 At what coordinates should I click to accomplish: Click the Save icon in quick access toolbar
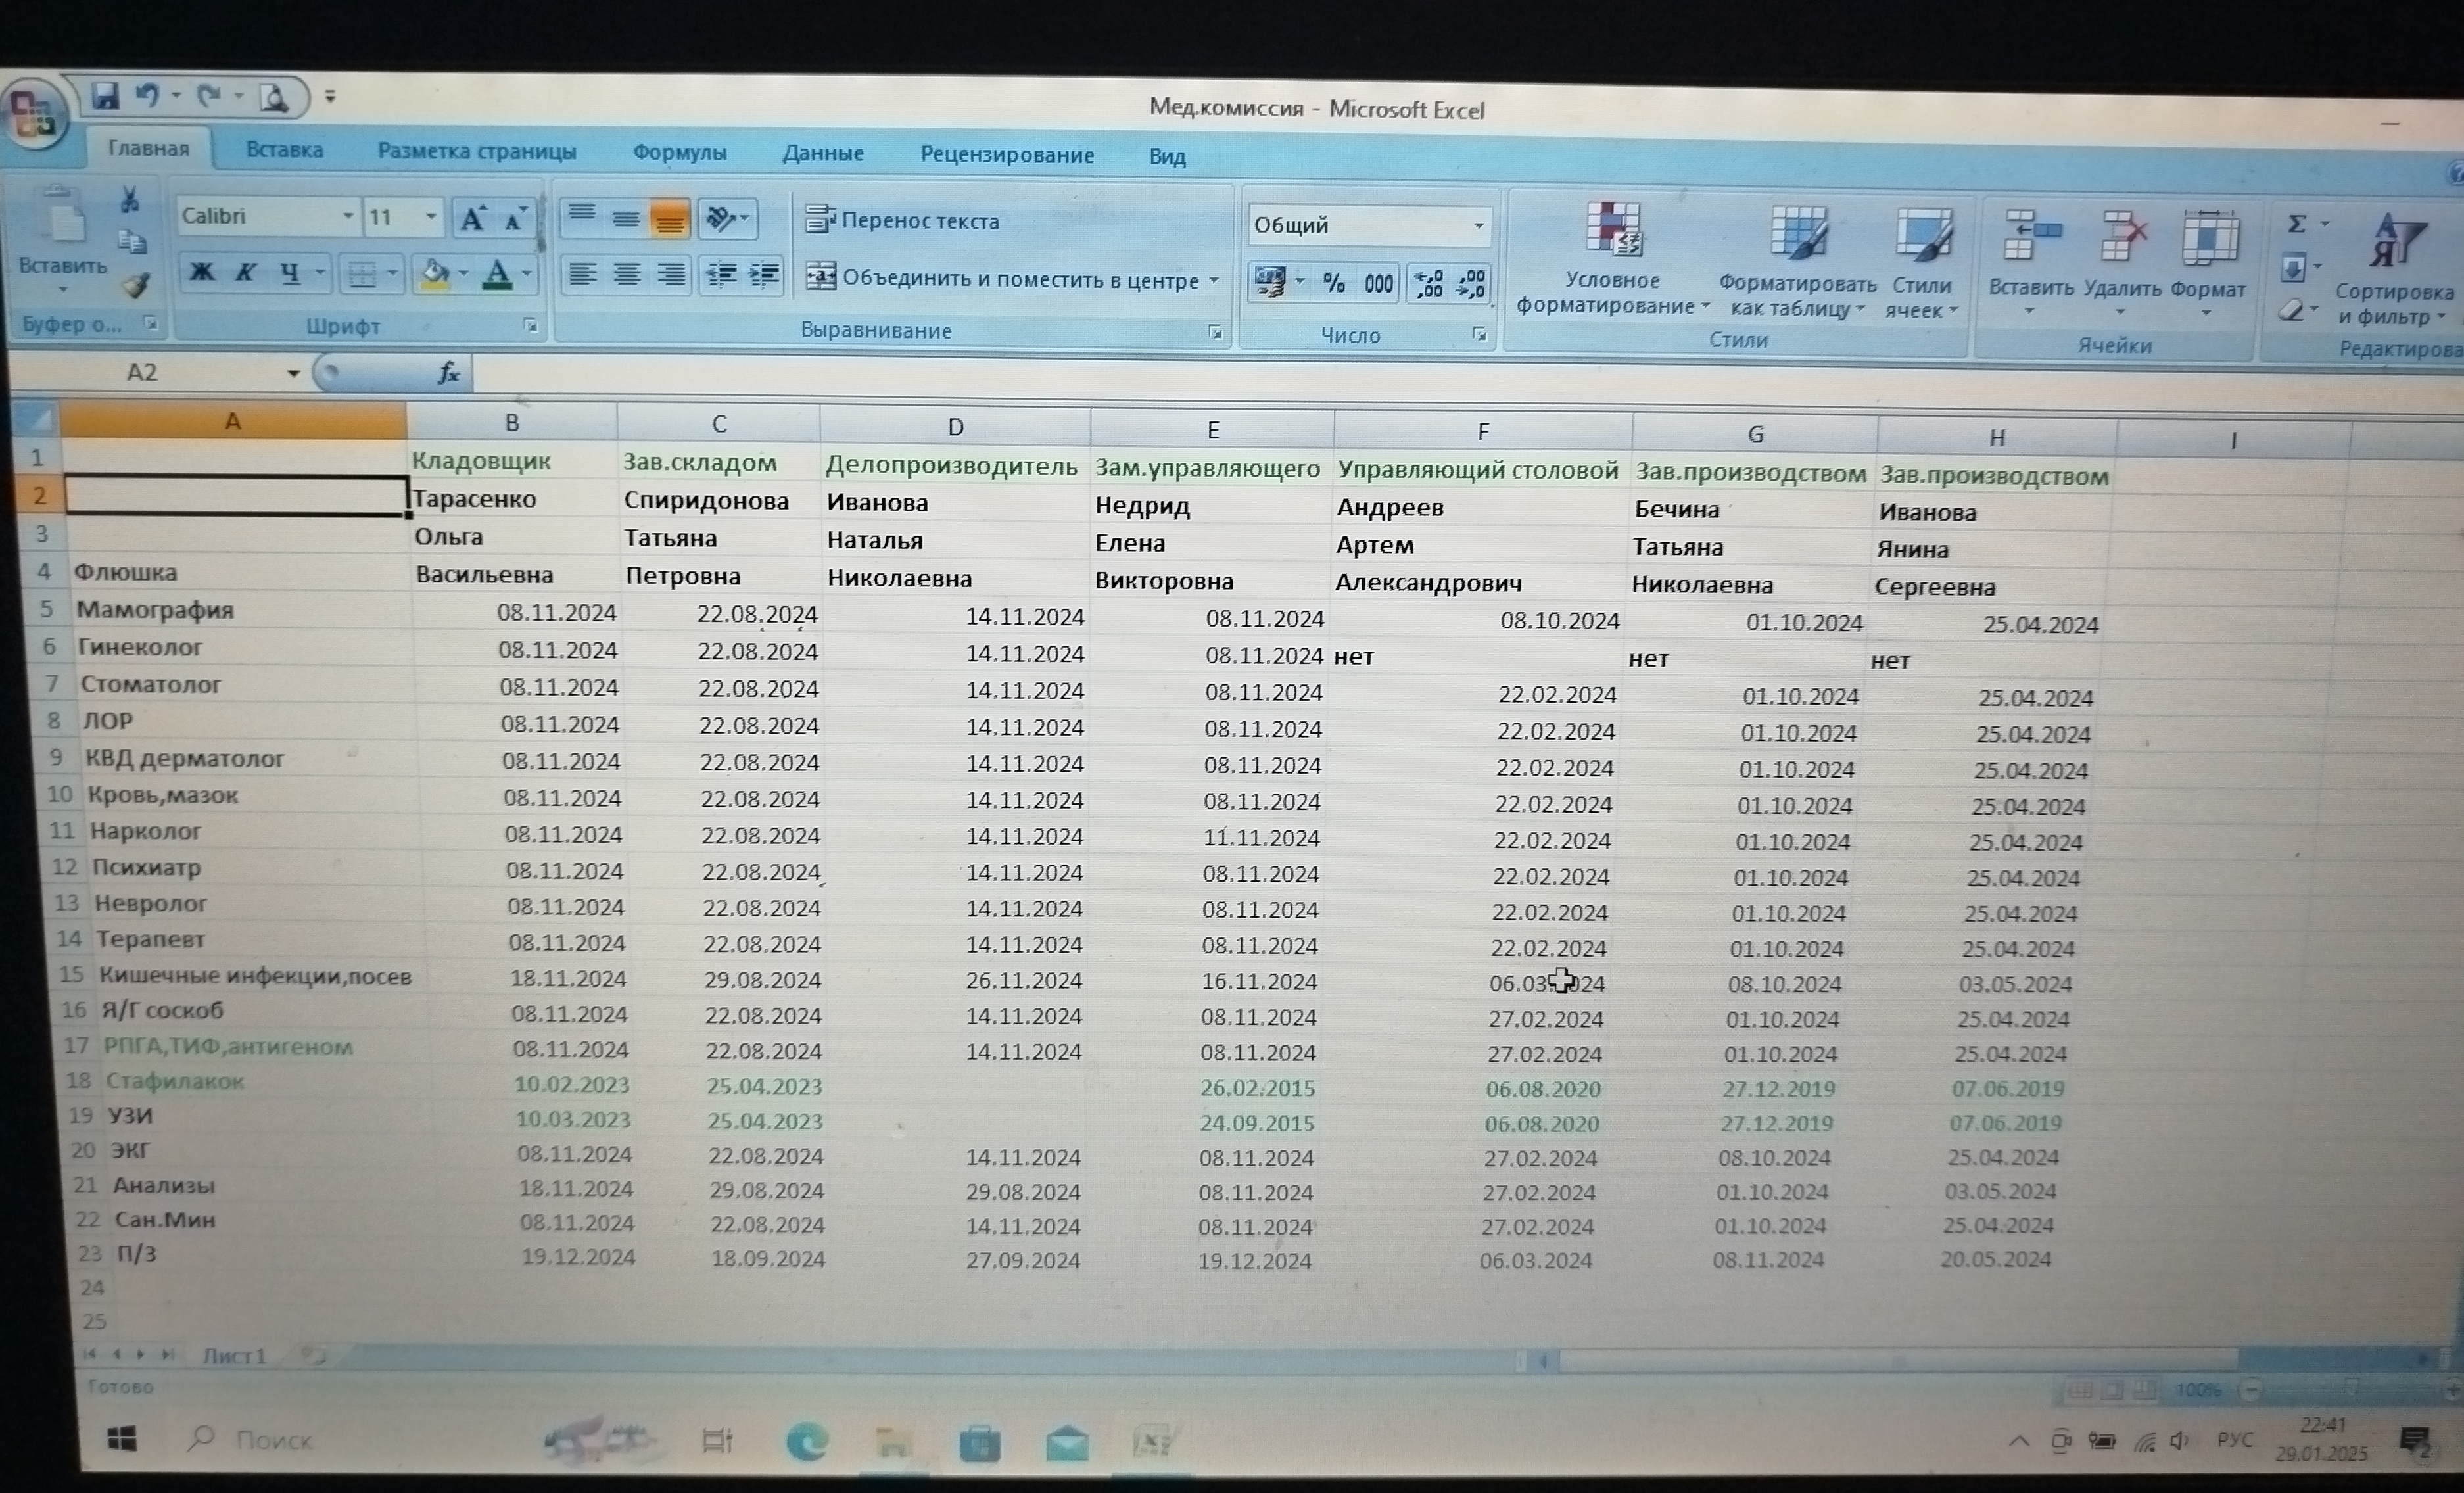pyautogui.click(x=105, y=96)
